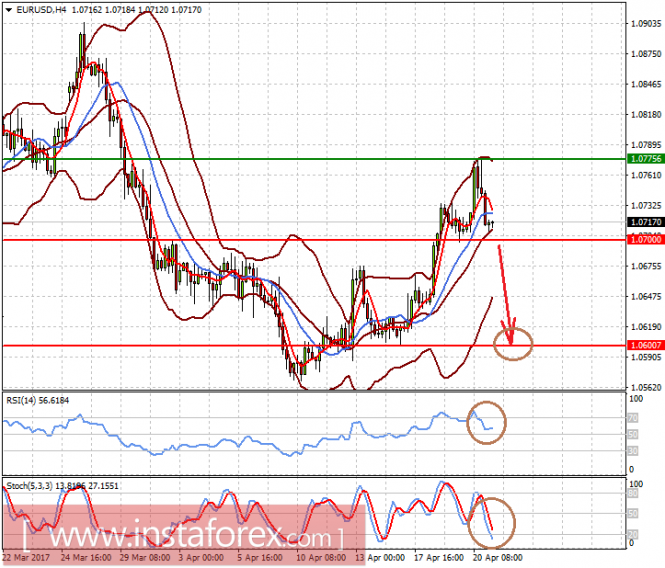Click the brown circle at the 1.06007 target
Image resolution: width=665 pixels, height=568 pixels.
(513, 344)
